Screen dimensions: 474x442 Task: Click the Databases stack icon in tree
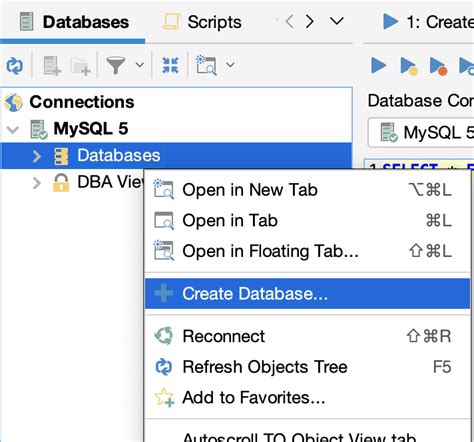[61, 156]
